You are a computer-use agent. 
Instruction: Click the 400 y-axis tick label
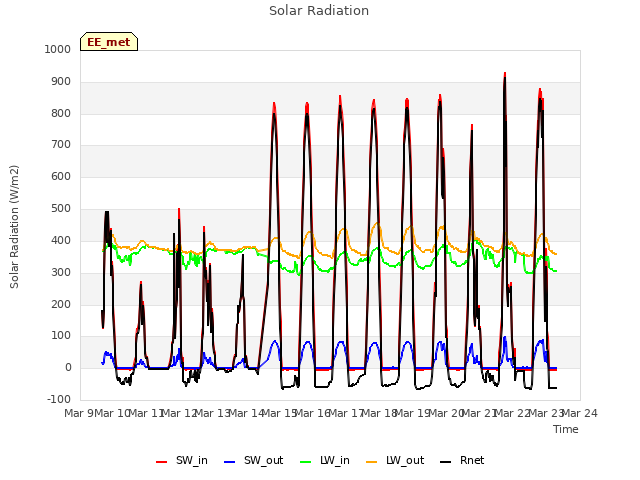point(61,240)
